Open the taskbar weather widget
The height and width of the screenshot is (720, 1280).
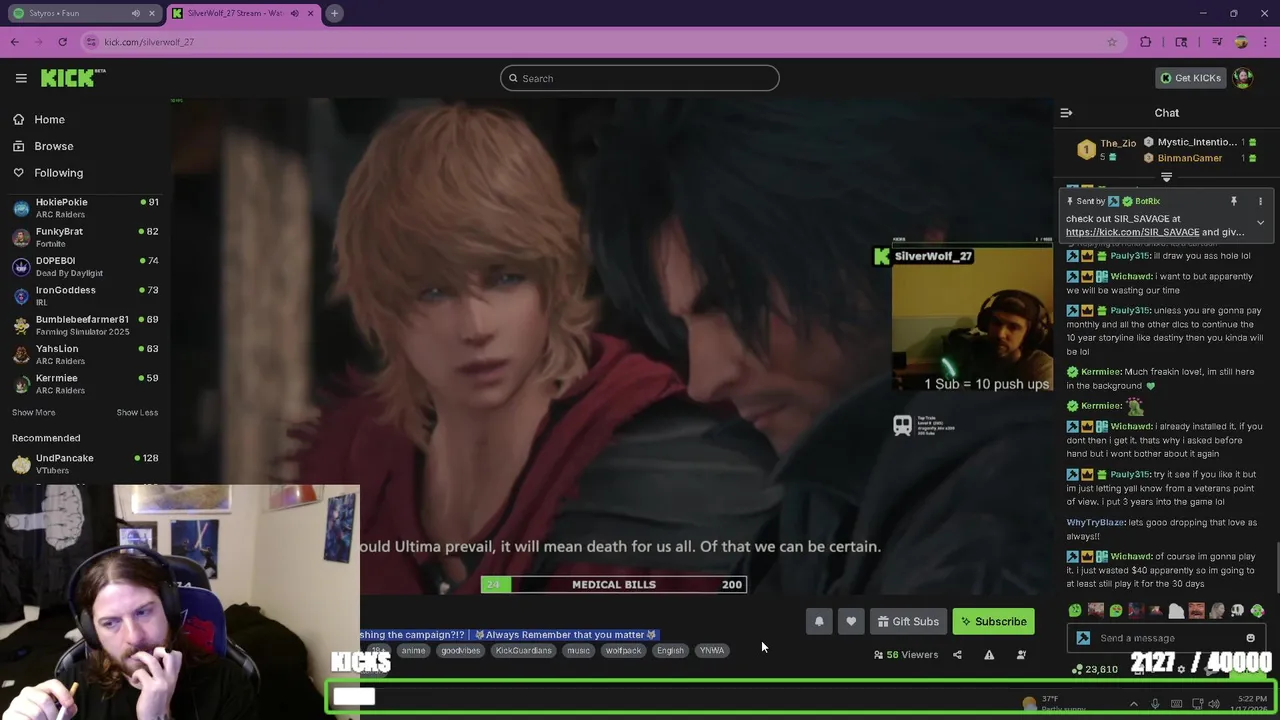tap(1052, 704)
